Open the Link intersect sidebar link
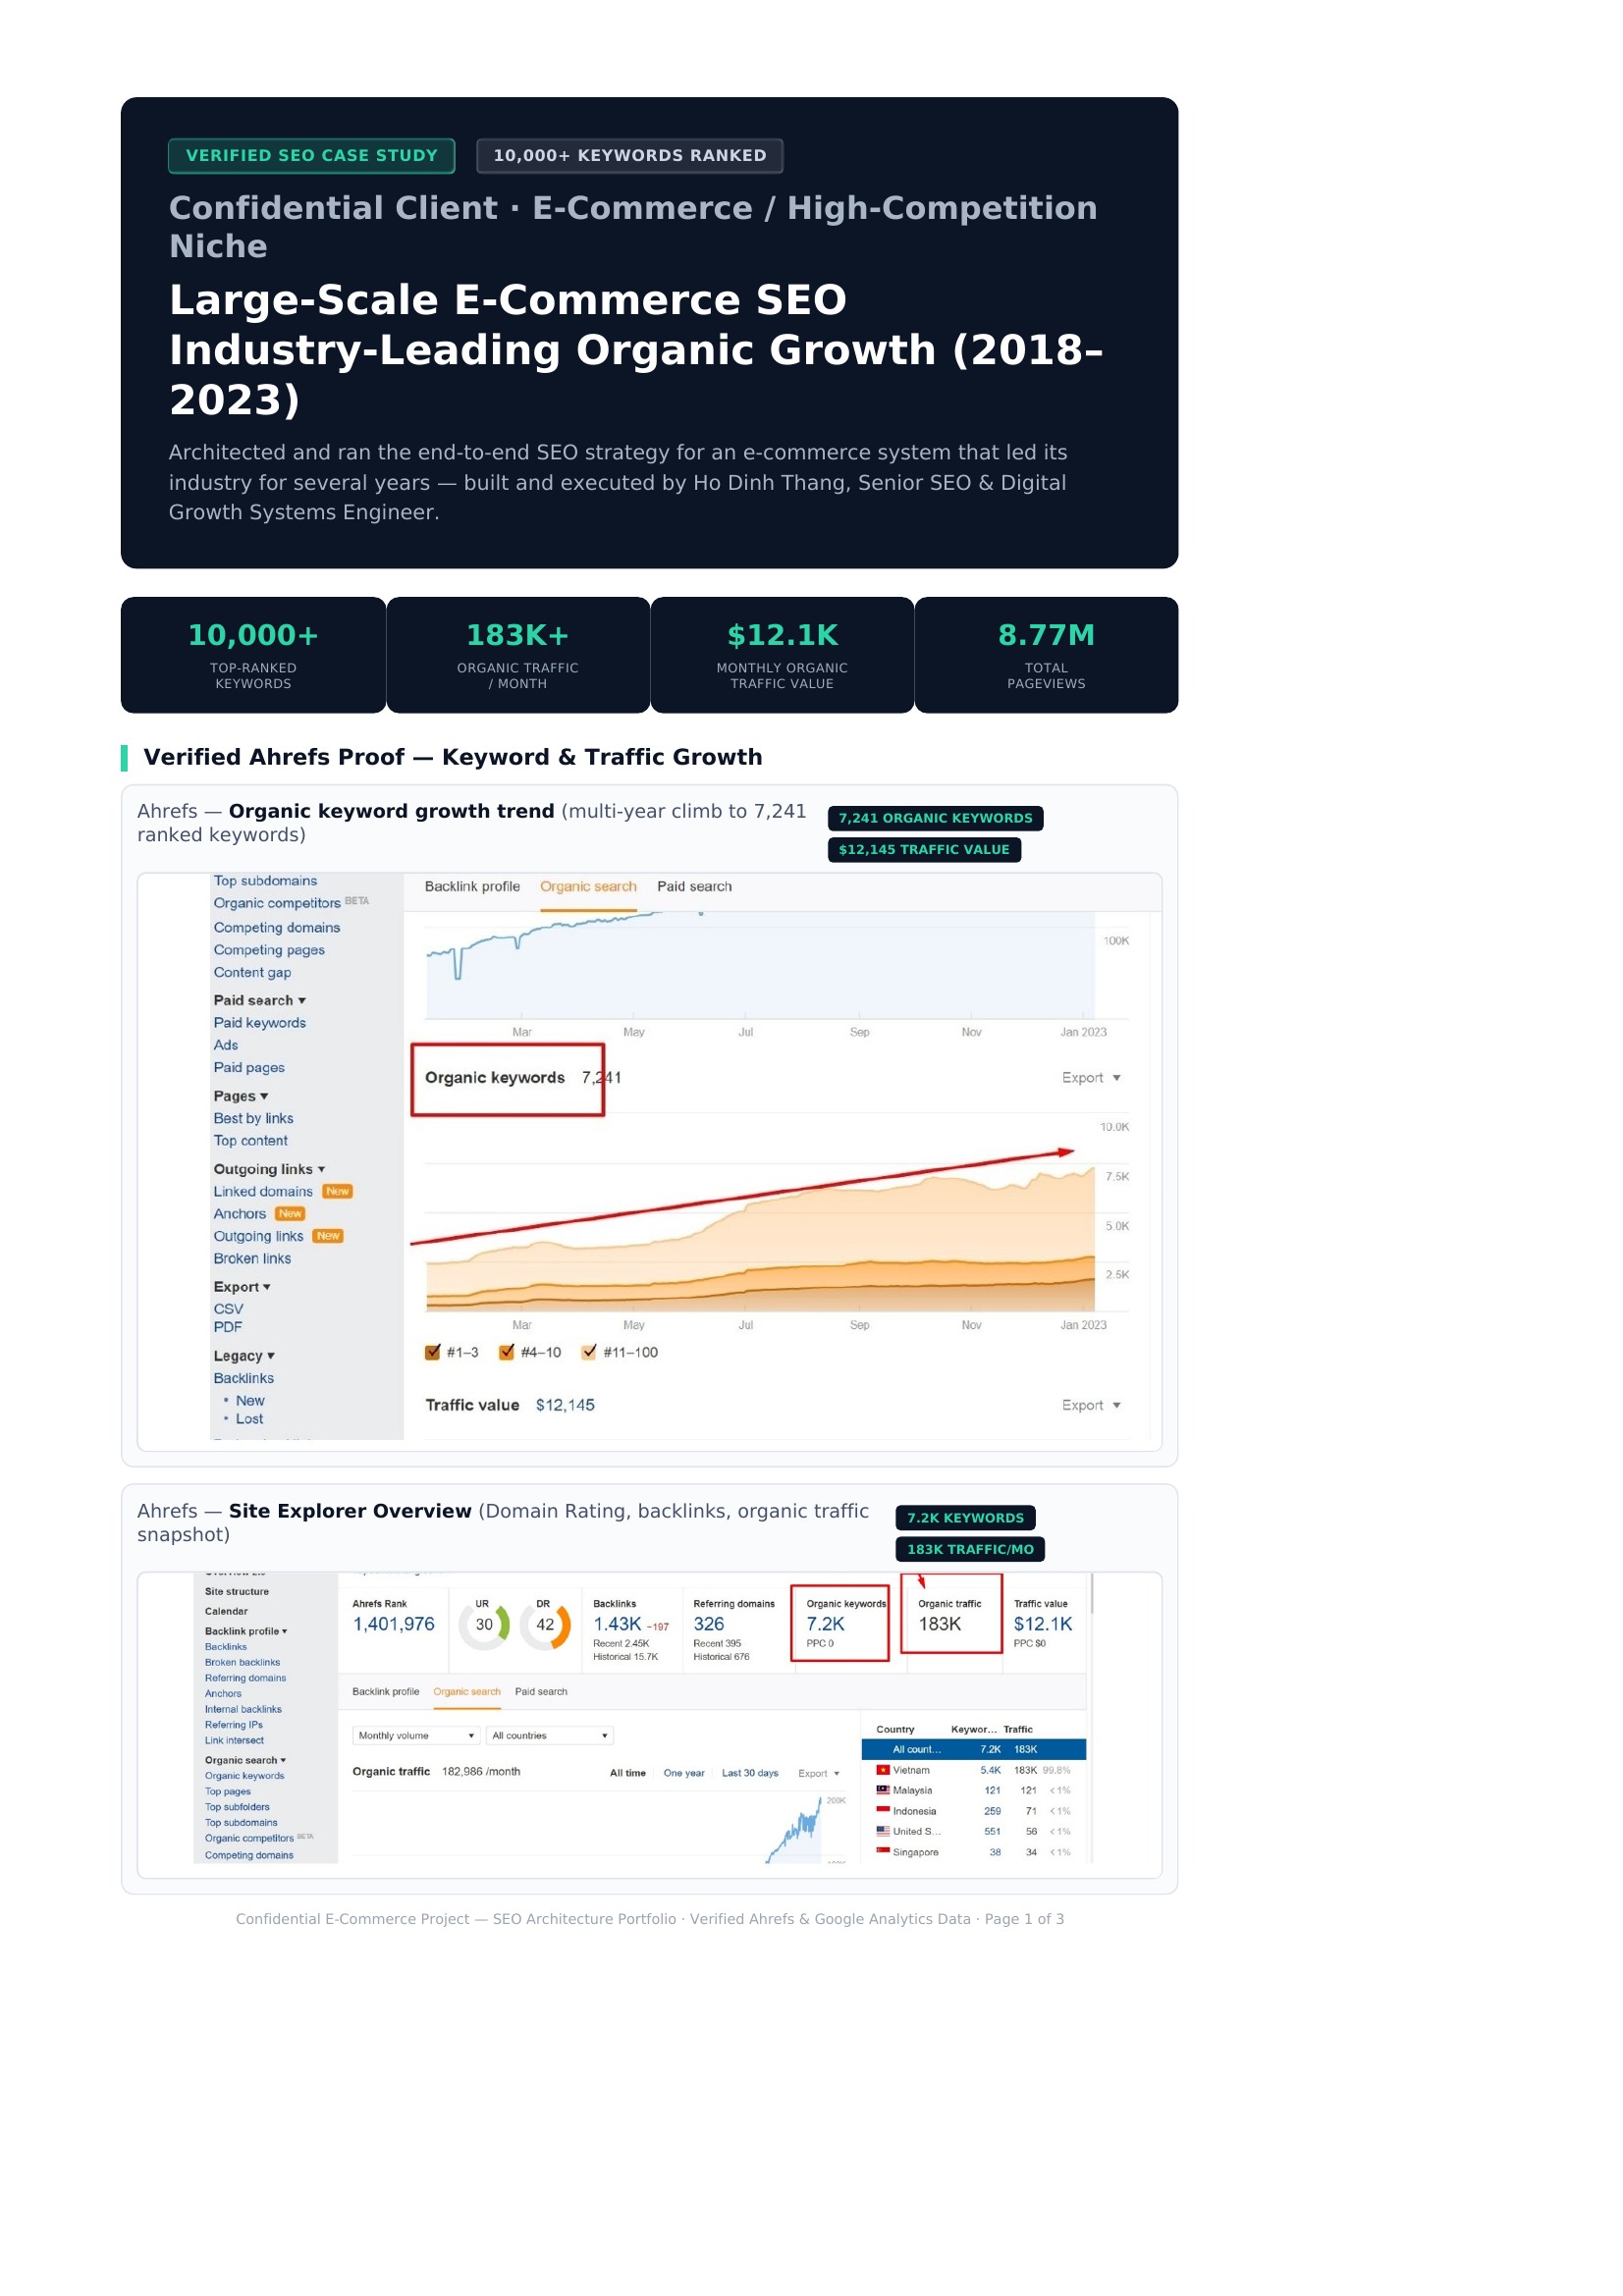This screenshot has width=1623, height=2296. click(234, 1740)
